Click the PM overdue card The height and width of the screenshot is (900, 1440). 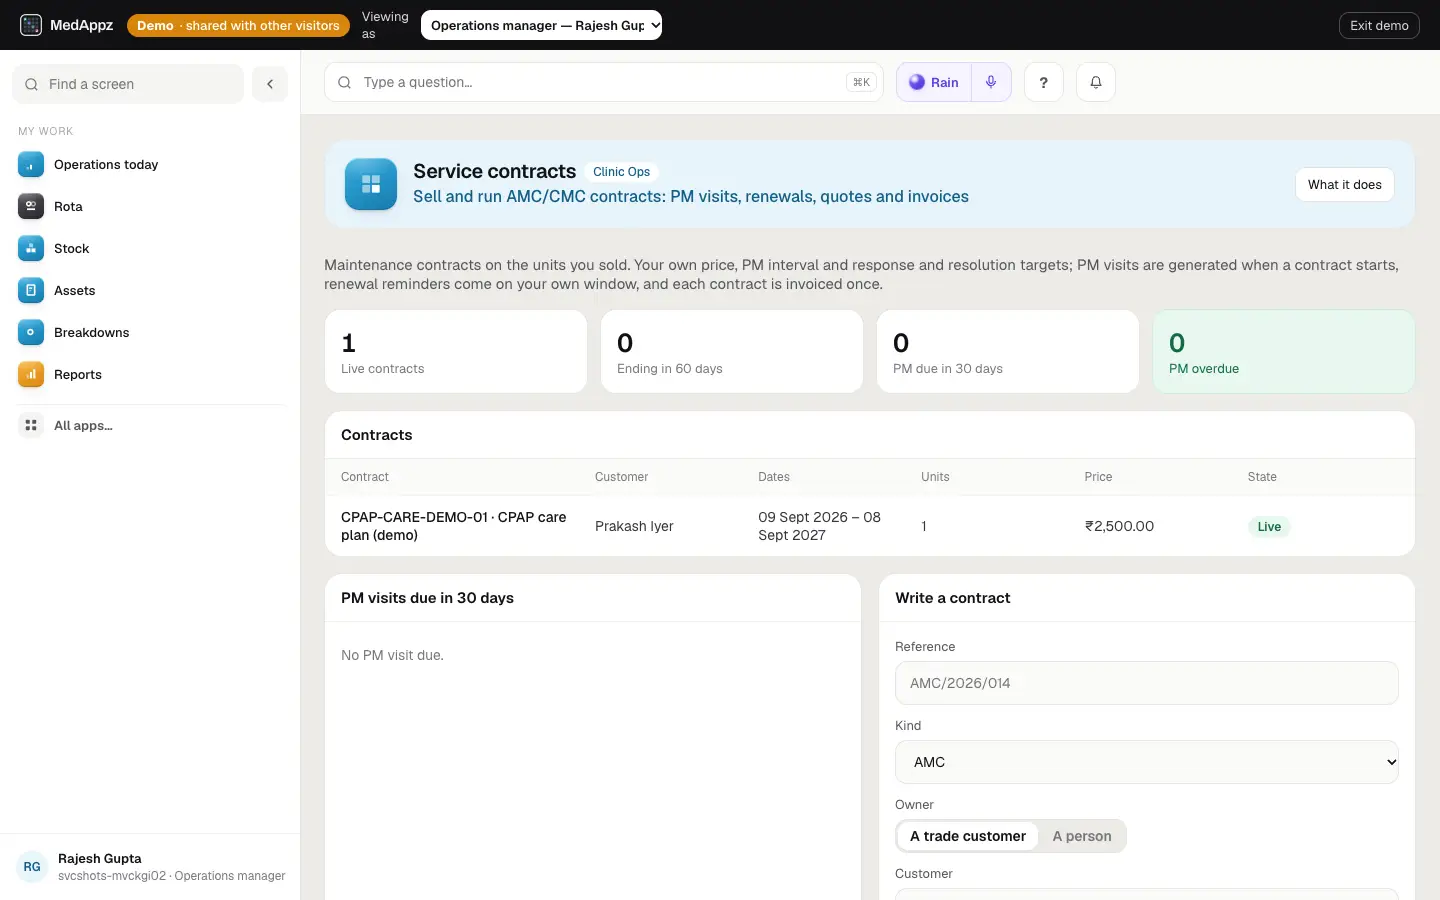pyautogui.click(x=1284, y=351)
